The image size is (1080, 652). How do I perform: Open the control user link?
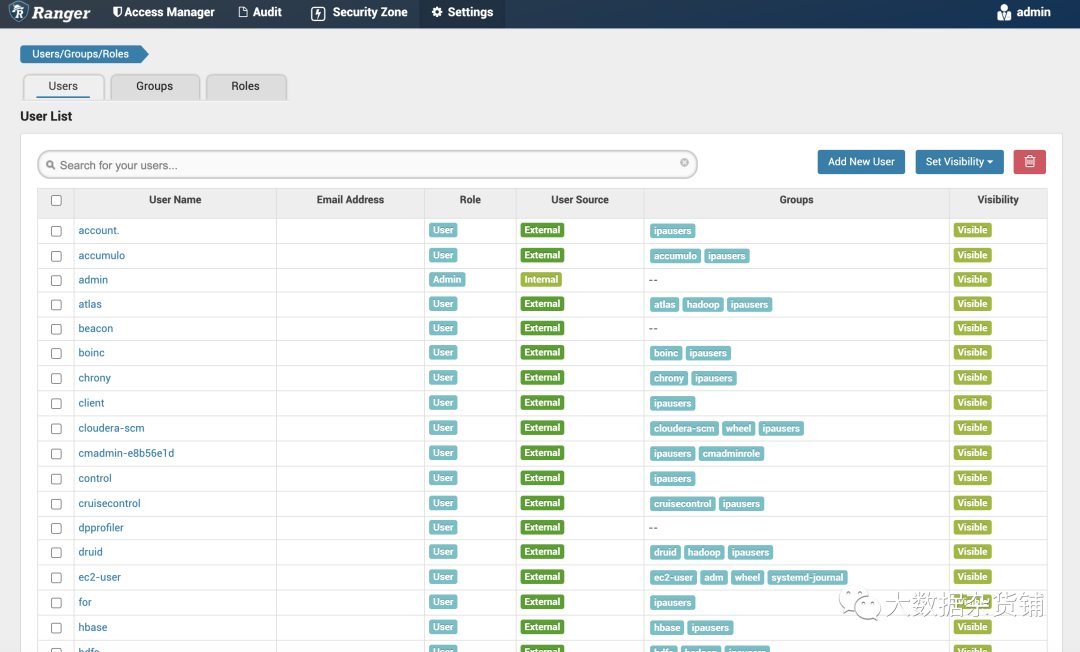tap(94, 478)
